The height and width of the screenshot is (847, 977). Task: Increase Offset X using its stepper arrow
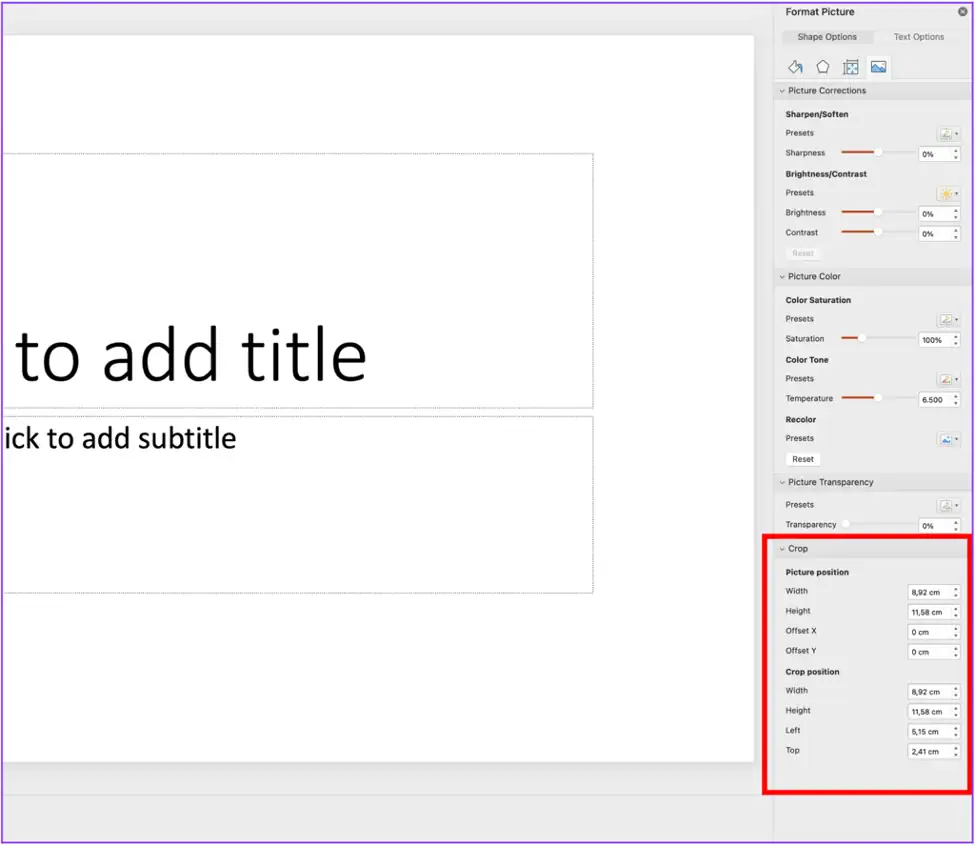tap(954, 628)
